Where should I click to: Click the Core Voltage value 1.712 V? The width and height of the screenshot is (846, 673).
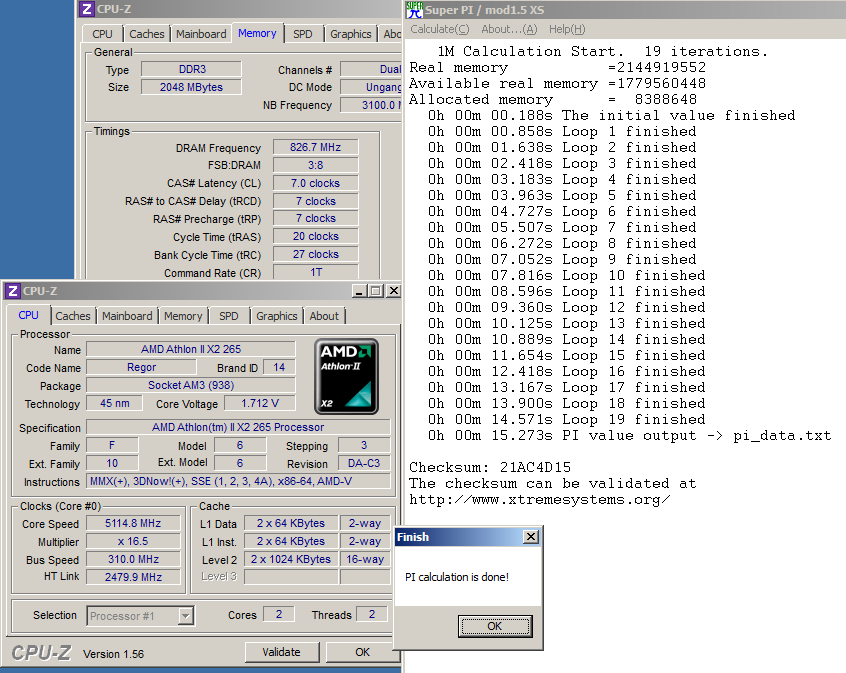point(260,403)
